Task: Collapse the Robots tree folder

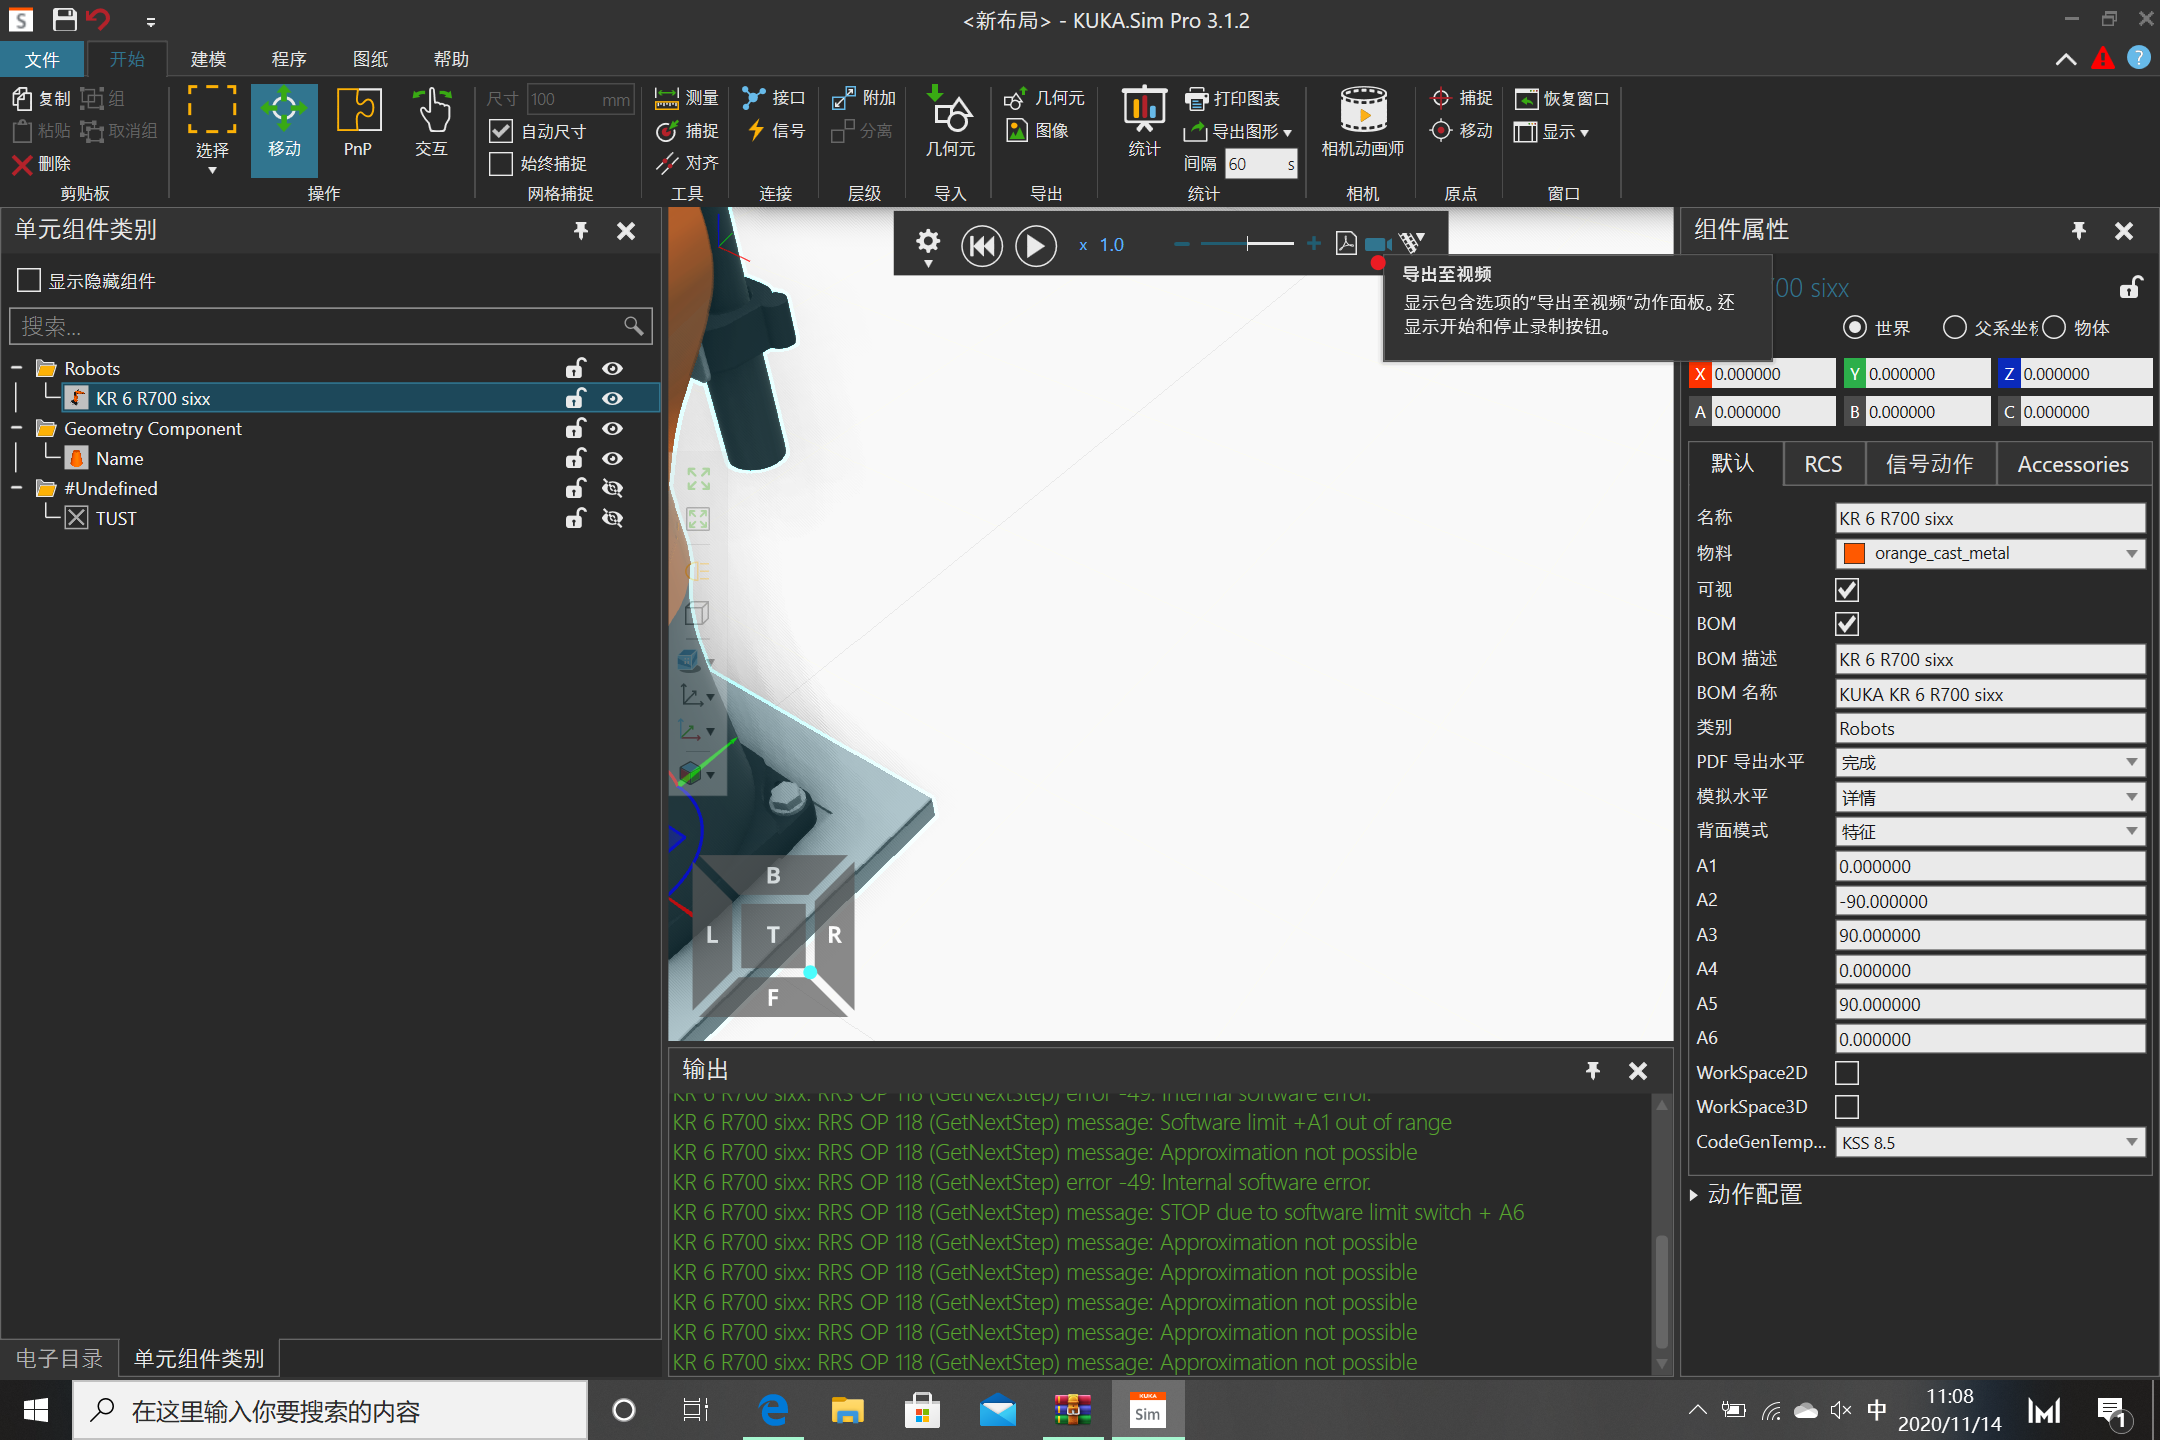Action: tap(17, 368)
